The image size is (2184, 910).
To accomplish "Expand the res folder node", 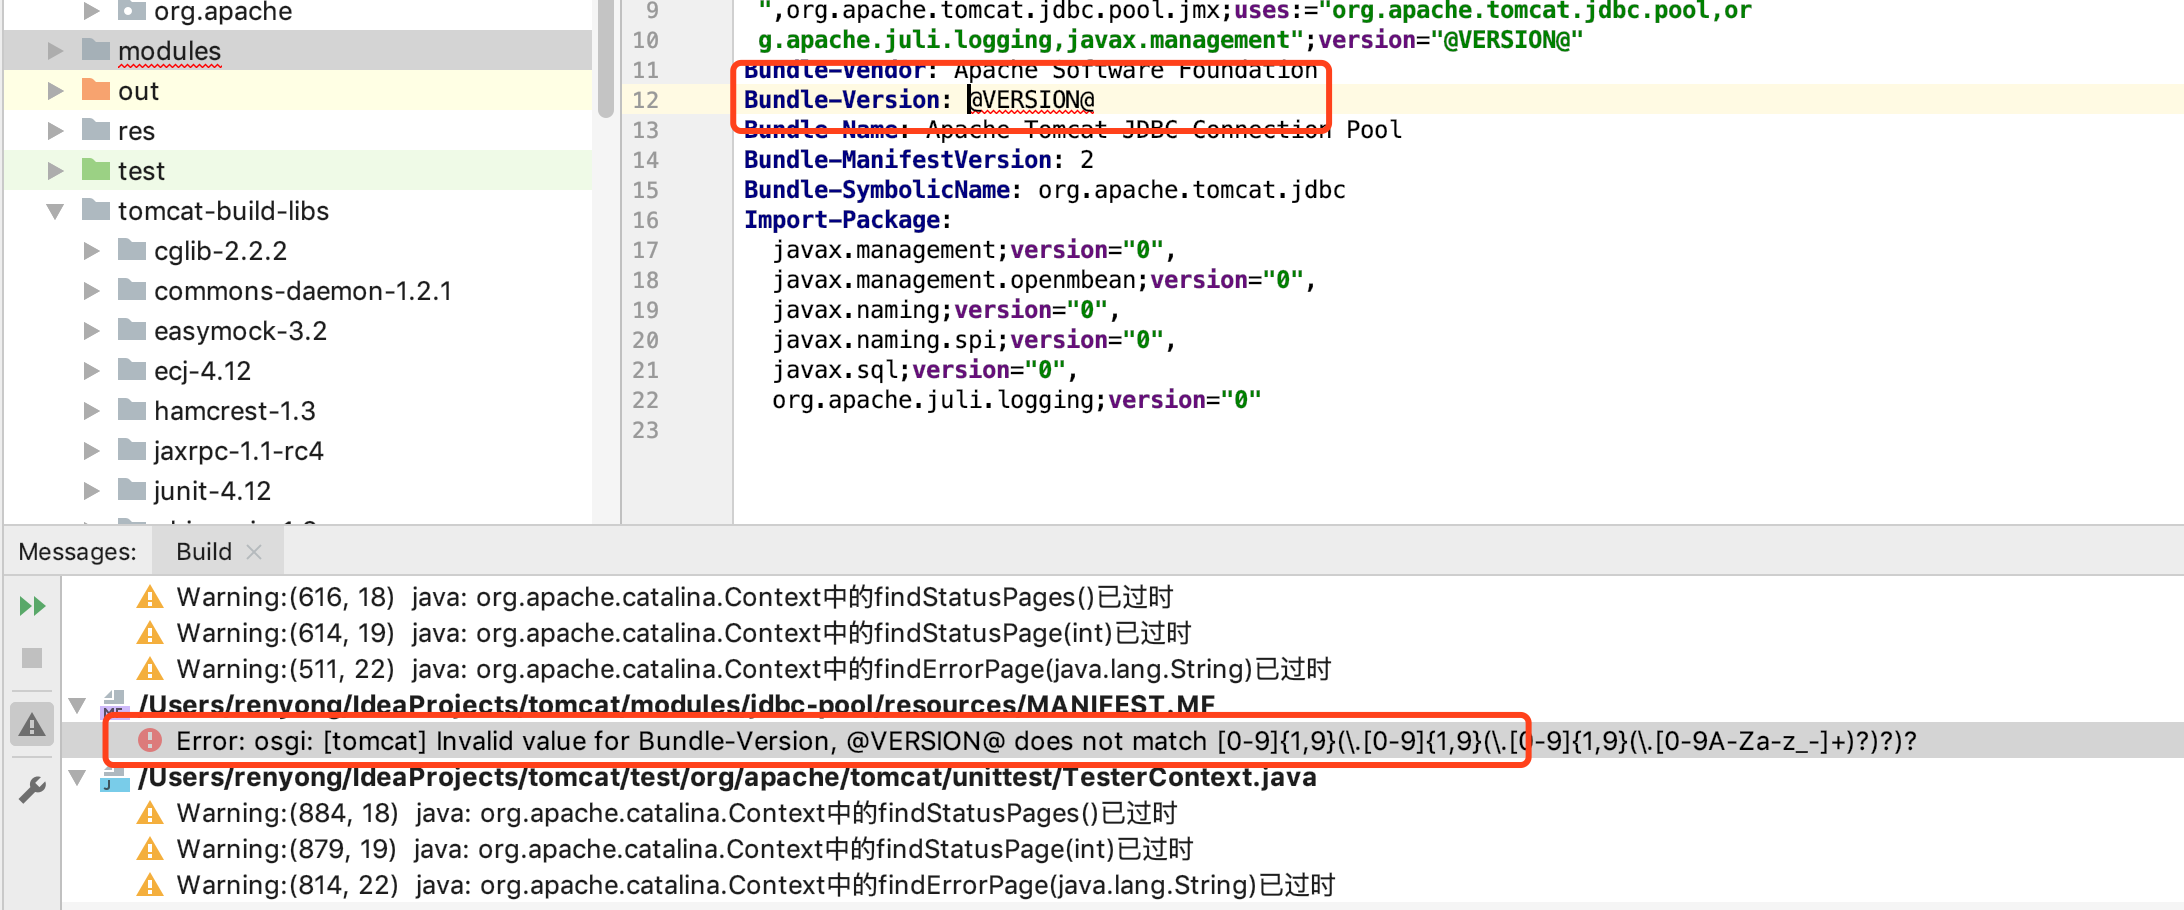I will click(56, 130).
